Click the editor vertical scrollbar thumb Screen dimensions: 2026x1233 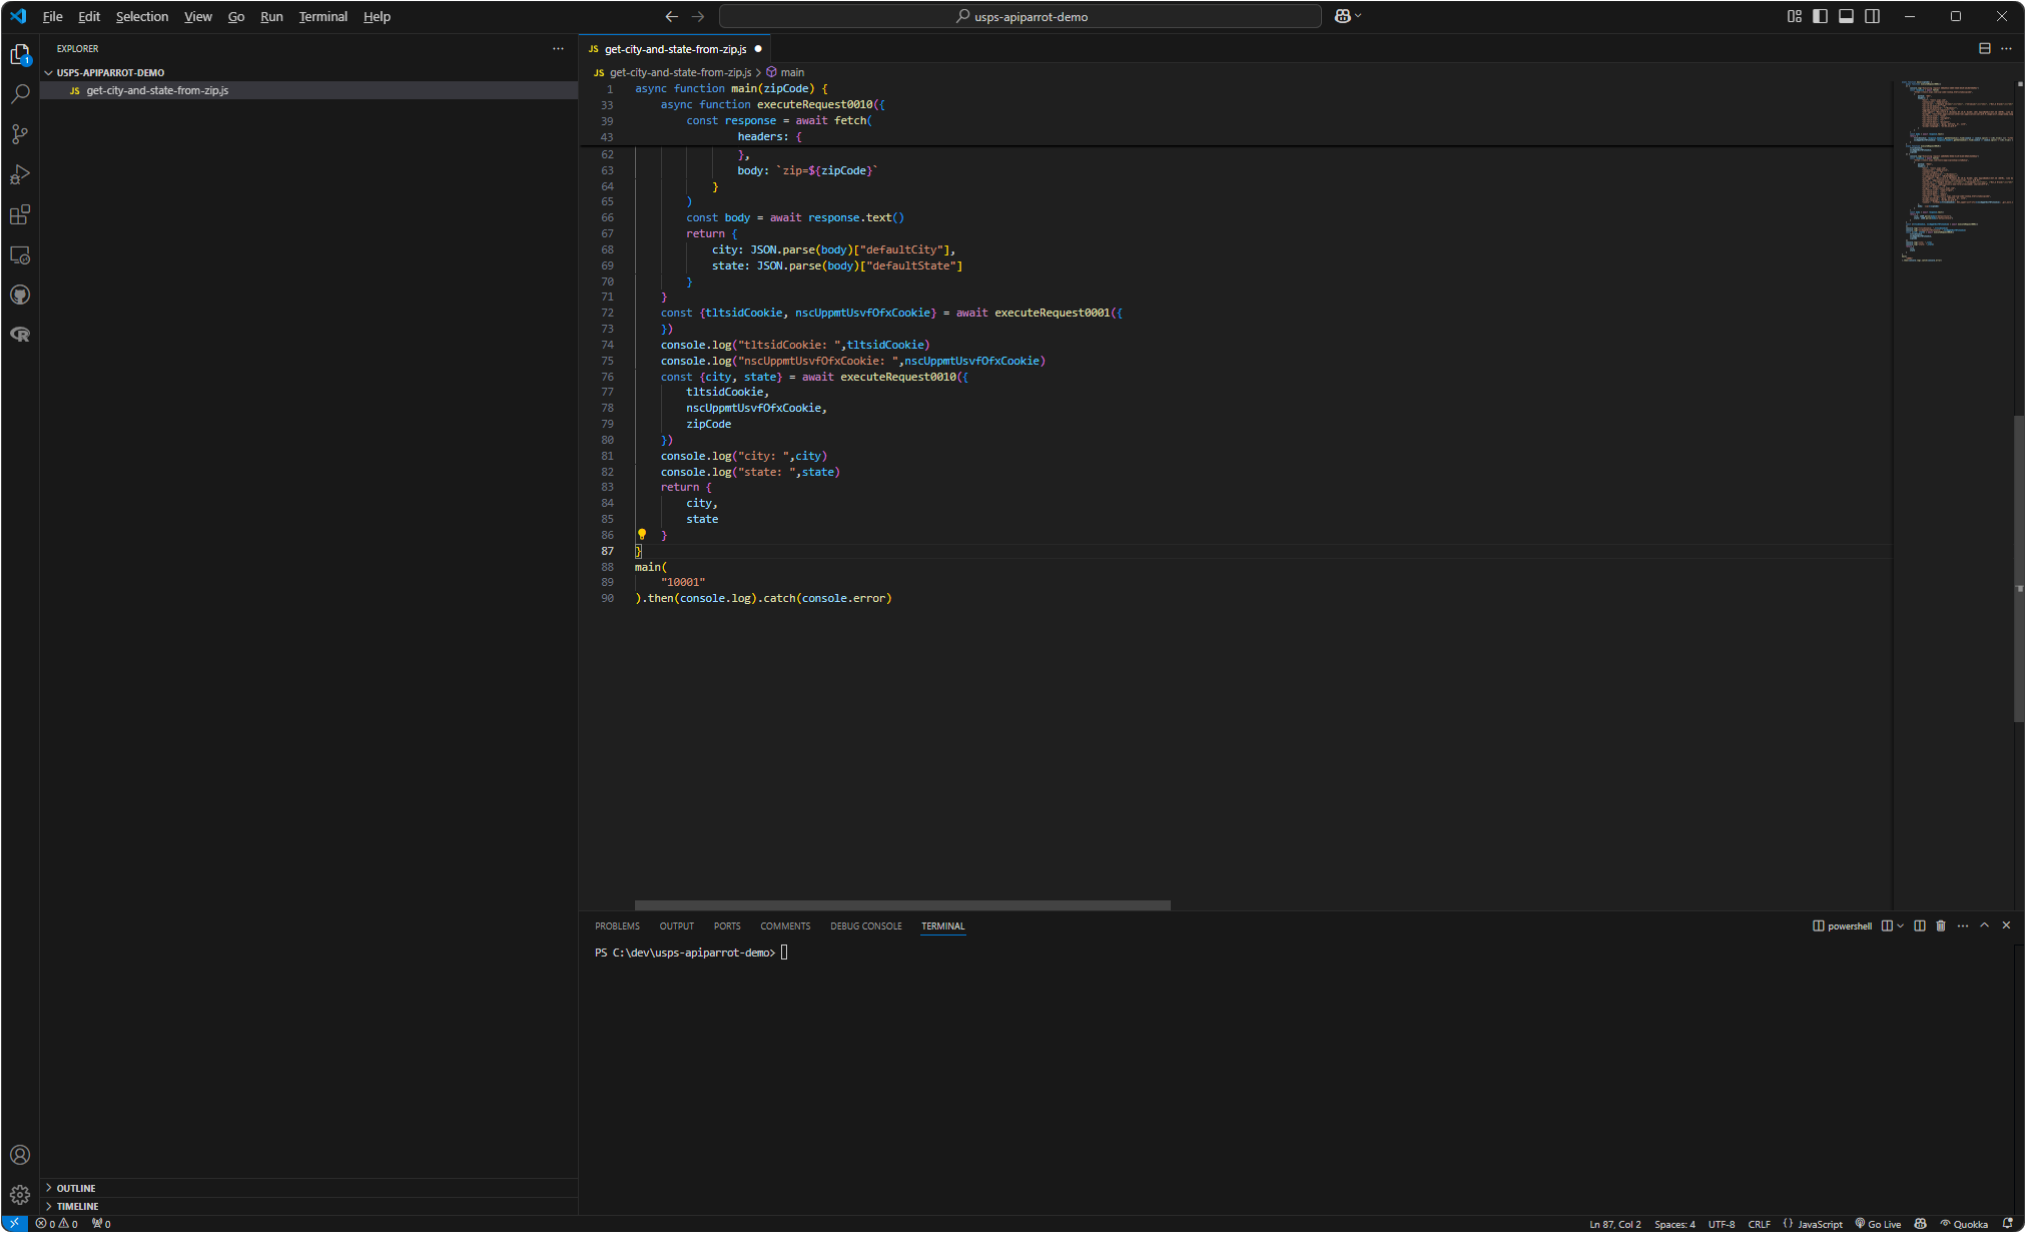[x=2018, y=567]
